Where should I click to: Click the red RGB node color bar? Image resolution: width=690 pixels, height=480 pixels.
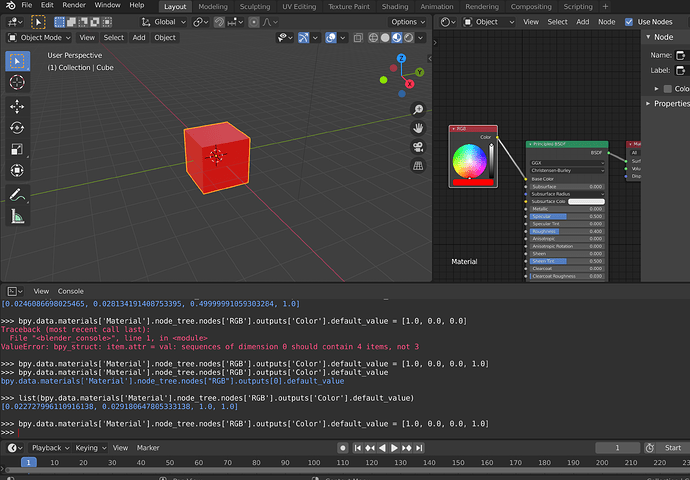[x=473, y=182]
